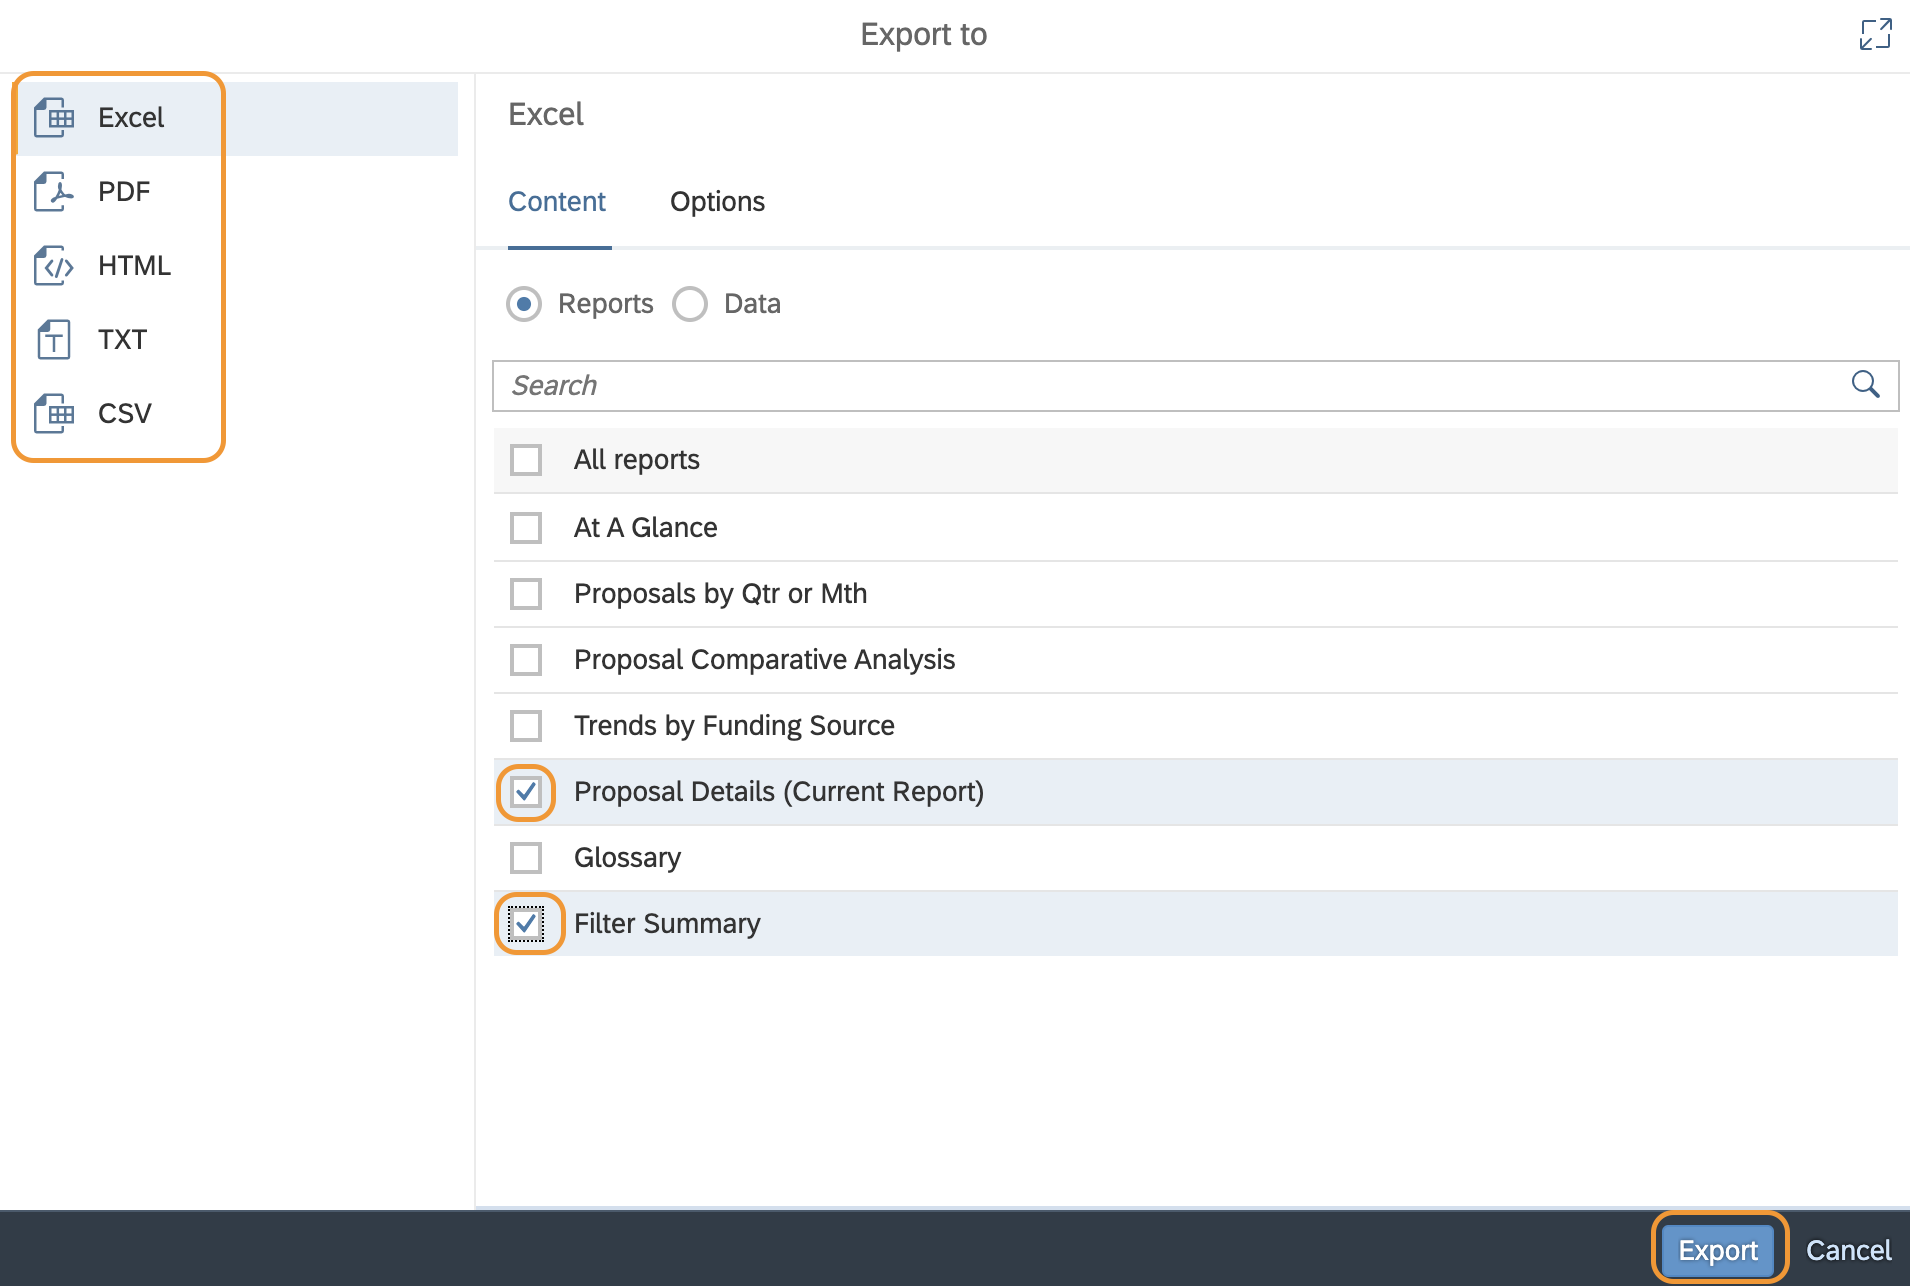Screen dimensions: 1910x1286
Task: Select the Data radio button
Action: click(690, 304)
